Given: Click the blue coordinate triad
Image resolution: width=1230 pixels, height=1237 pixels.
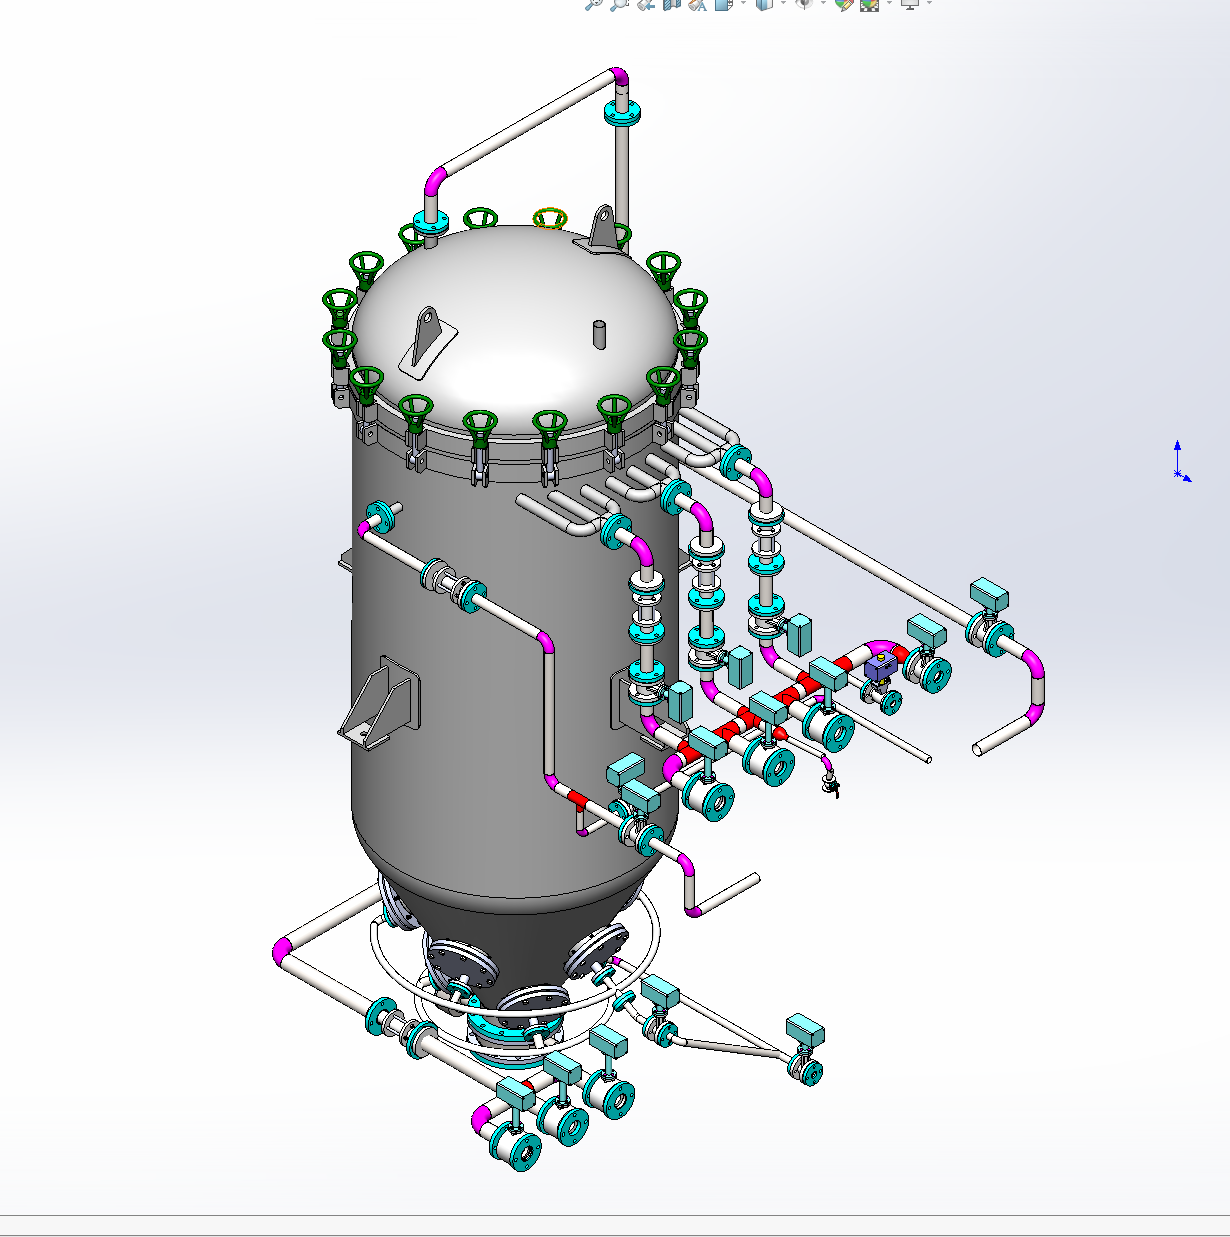Looking at the screenshot, I should pyautogui.click(x=1181, y=462).
